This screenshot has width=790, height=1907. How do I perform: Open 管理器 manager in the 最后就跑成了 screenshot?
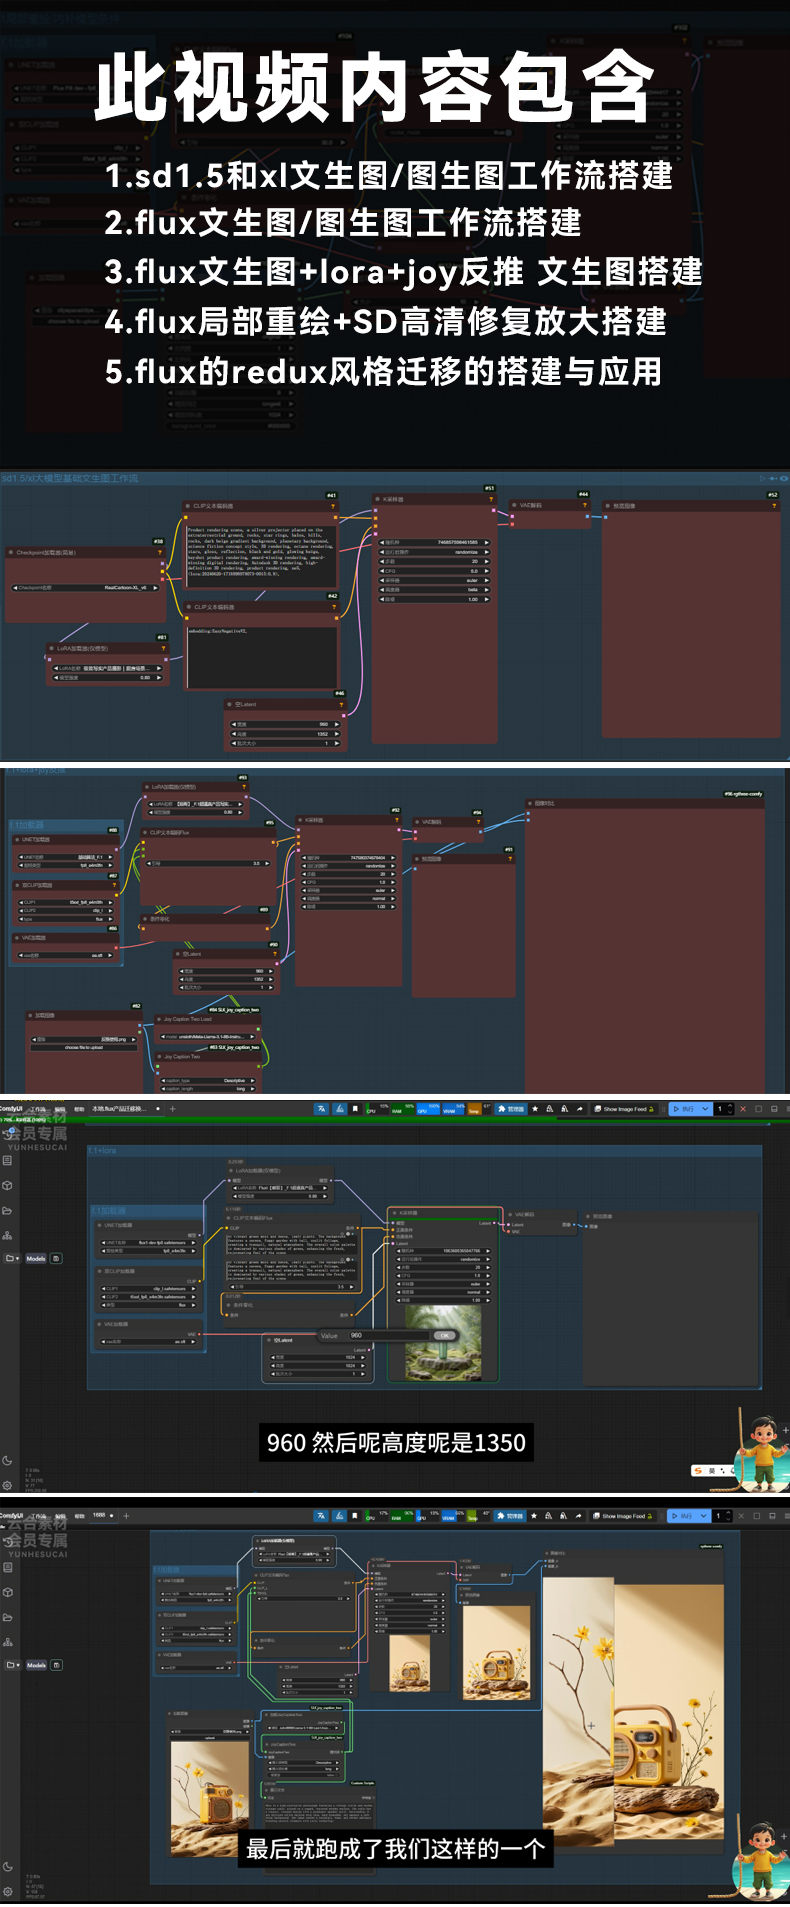(510, 1516)
